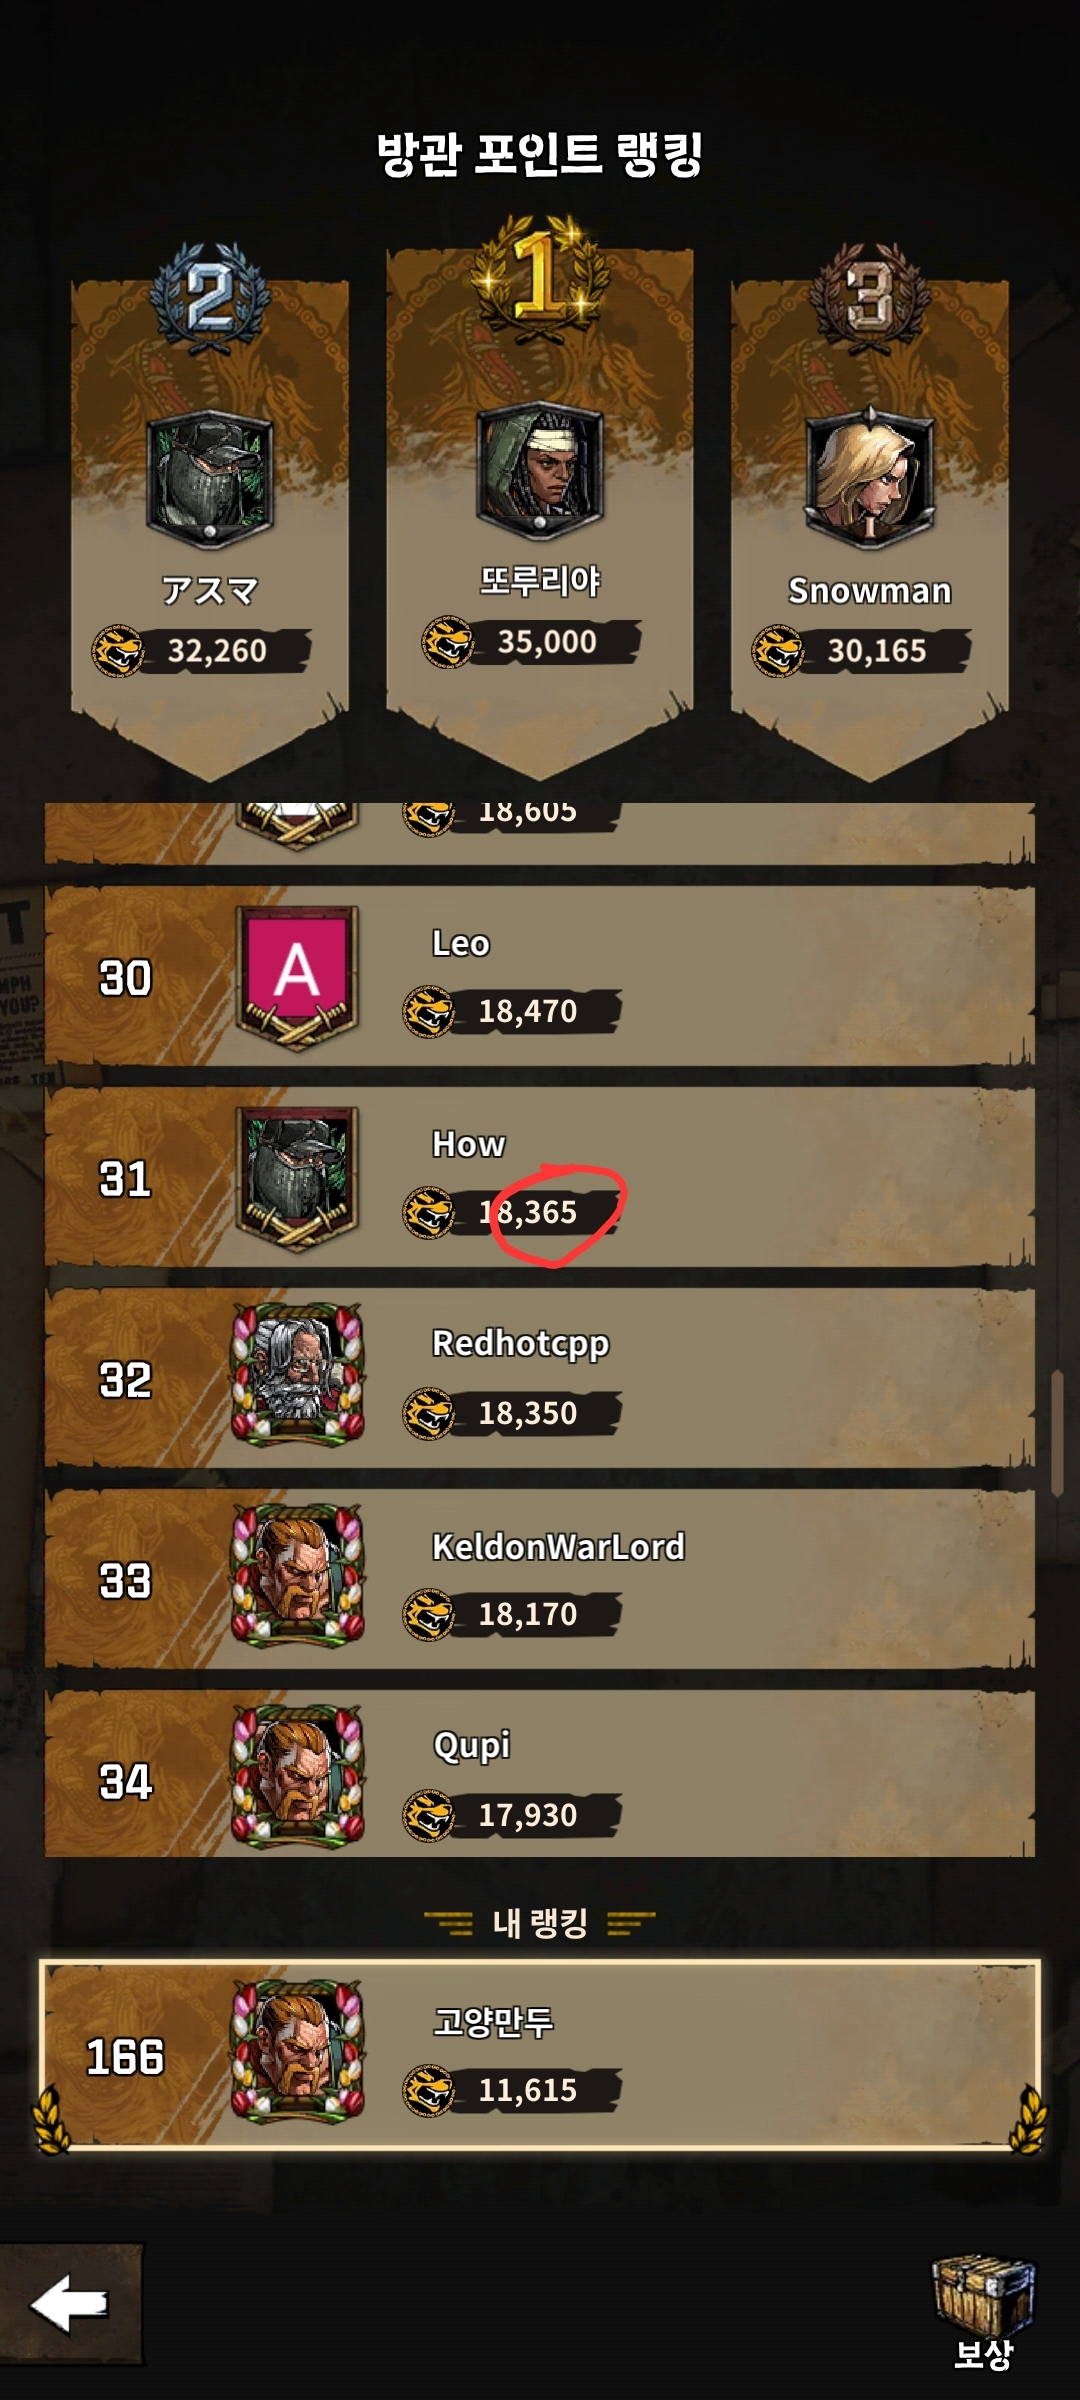
Task: Tap the circled 18,365 points score
Action: [x=528, y=1212]
